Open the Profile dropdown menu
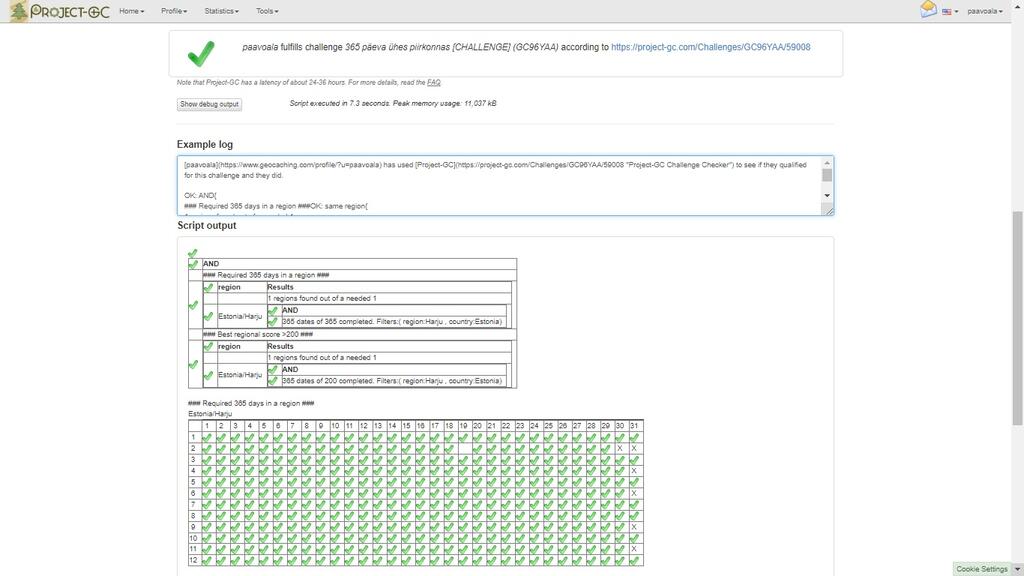This screenshot has height=576, width=1024. click(x=174, y=11)
